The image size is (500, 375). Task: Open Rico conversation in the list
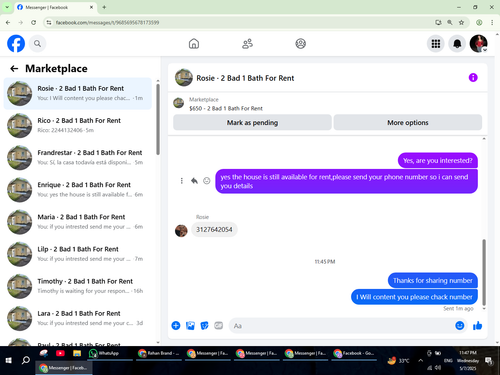(78, 125)
